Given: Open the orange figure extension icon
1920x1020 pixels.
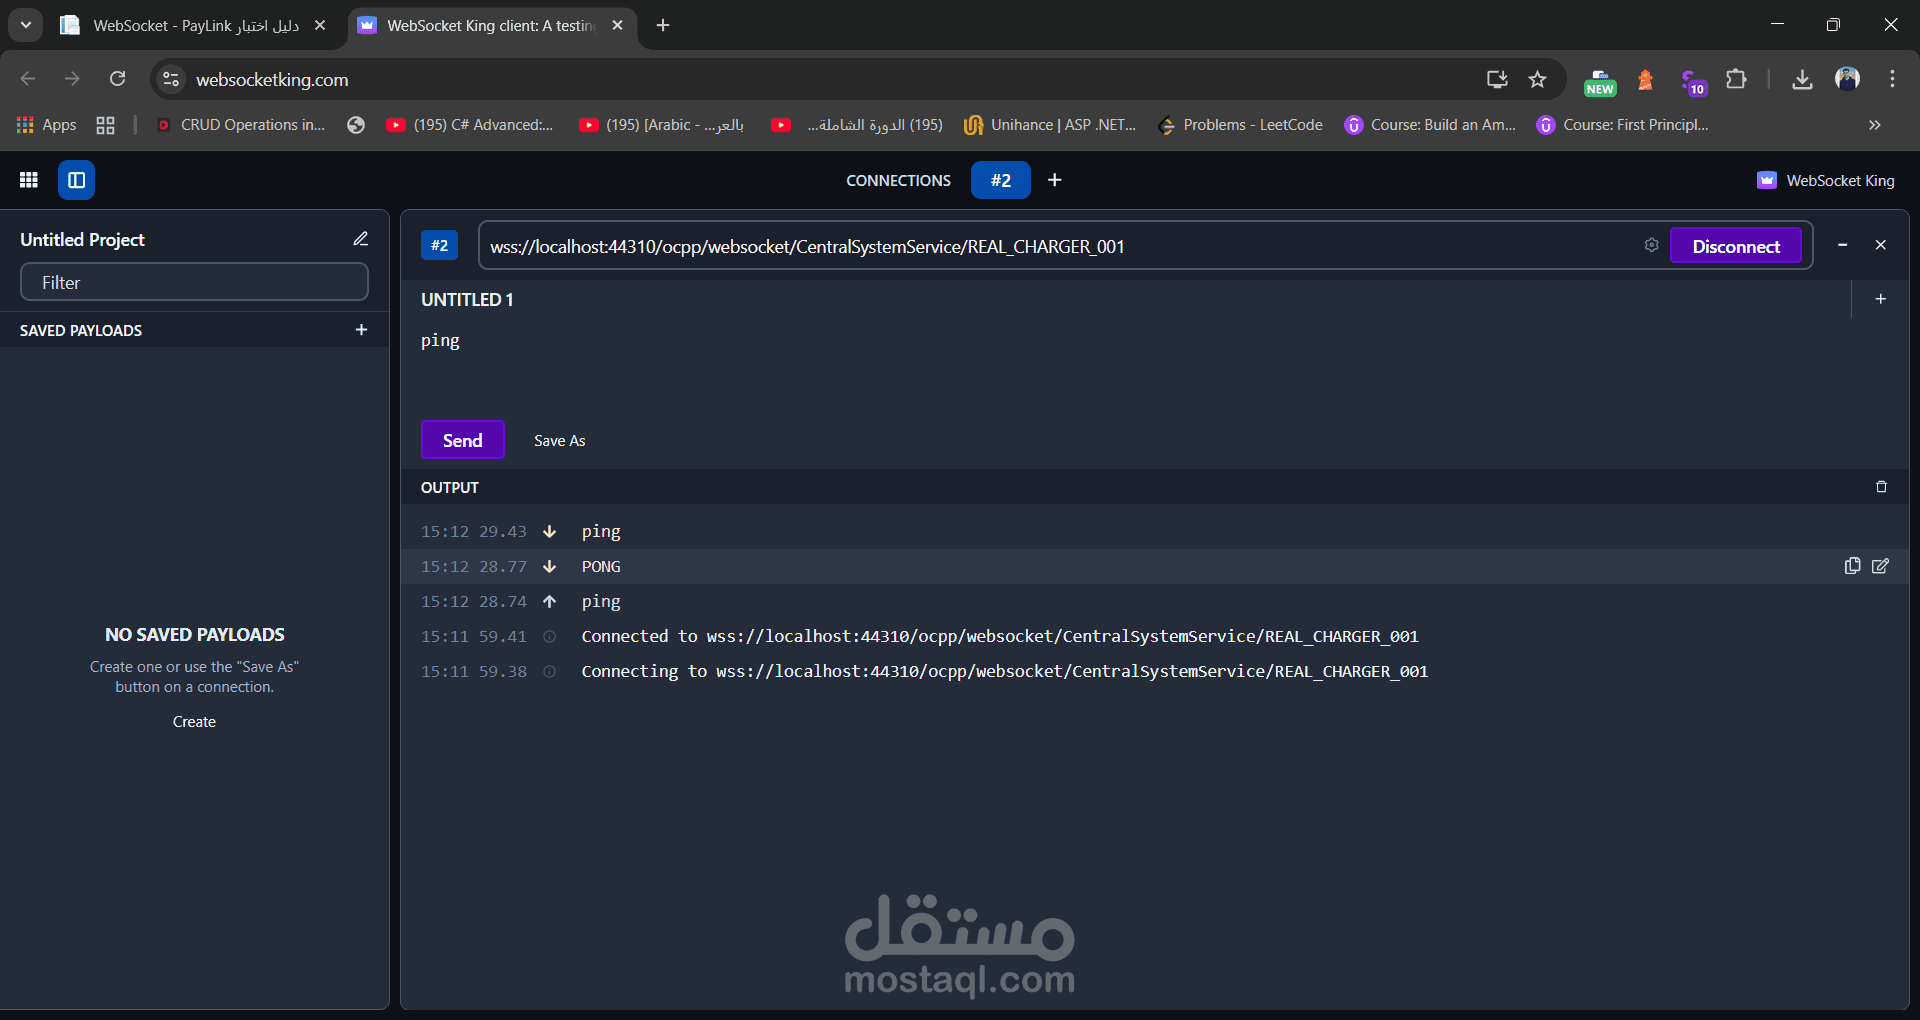Looking at the screenshot, I should 1645,80.
